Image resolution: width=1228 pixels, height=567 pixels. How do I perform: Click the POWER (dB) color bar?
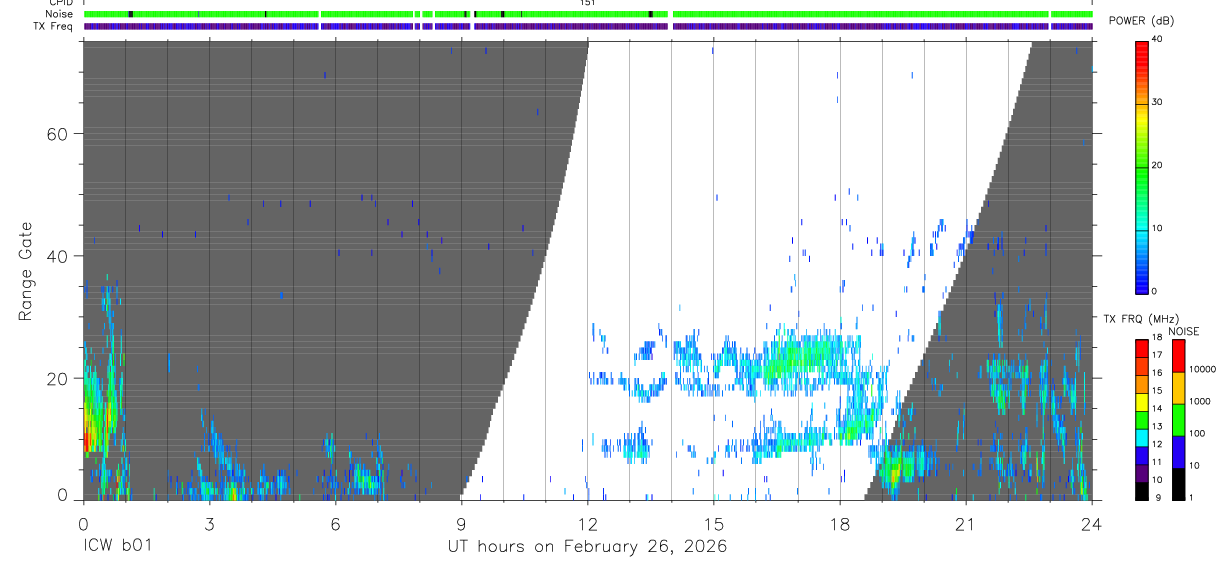click(x=1142, y=166)
